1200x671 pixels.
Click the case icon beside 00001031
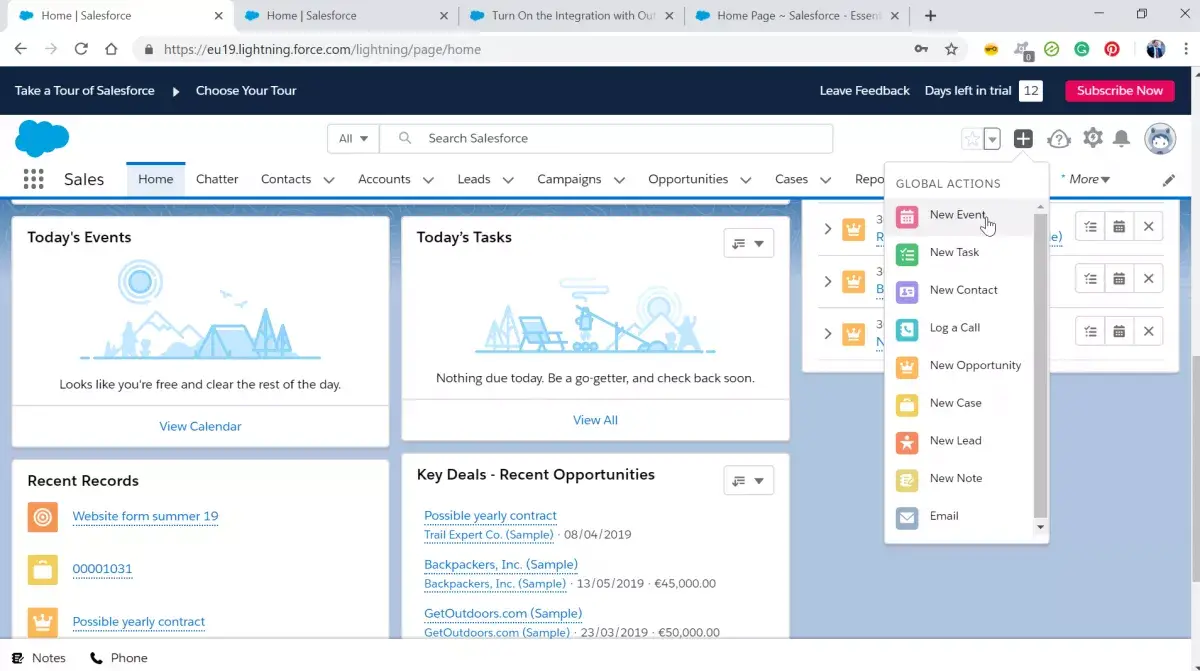42,570
